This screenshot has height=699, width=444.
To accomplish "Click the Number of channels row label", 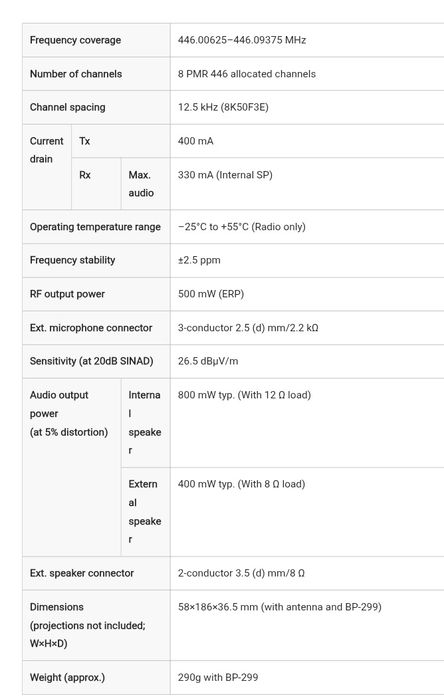I will 76,74.
